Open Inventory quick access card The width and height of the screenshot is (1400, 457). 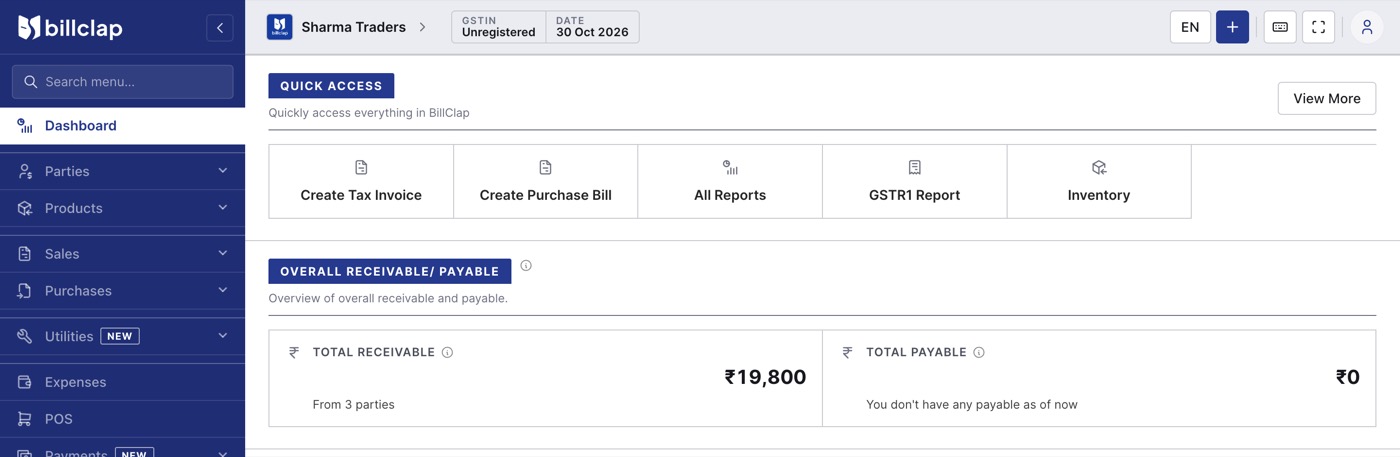tap(1099, 181)
